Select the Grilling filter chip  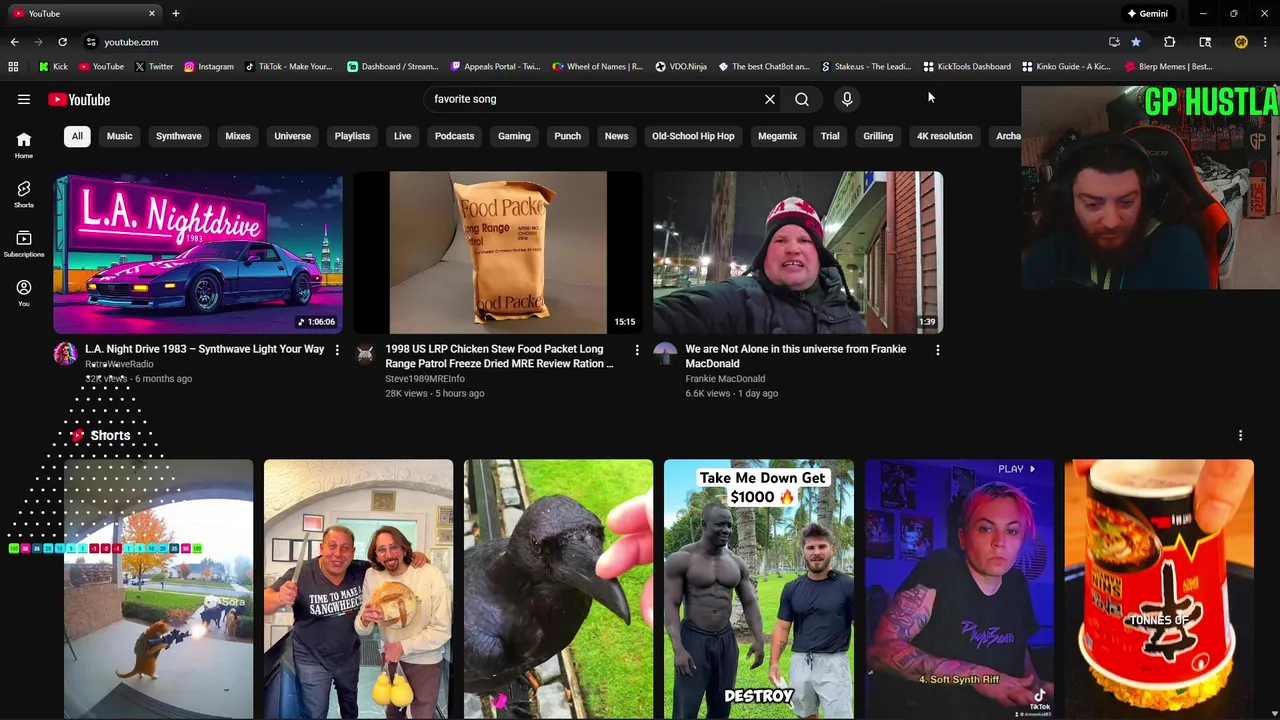[x=878, y=136]
